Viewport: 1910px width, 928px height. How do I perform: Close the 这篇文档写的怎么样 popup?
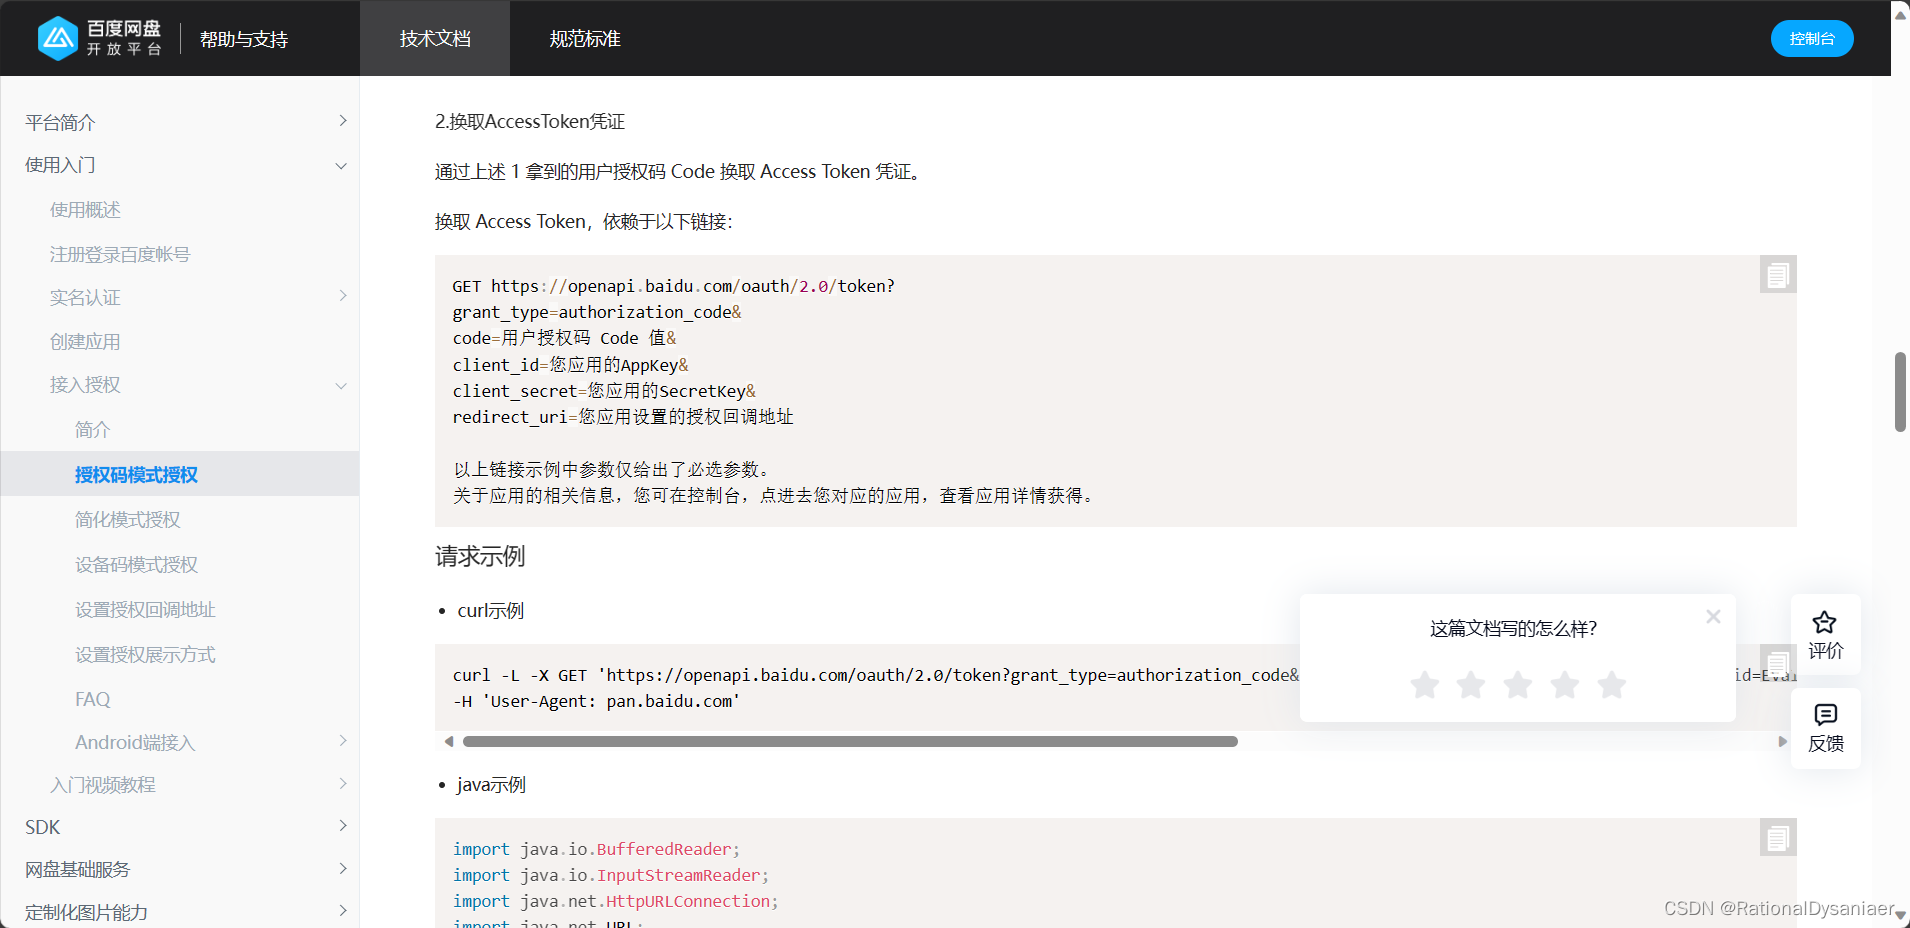pos(1713,616)
